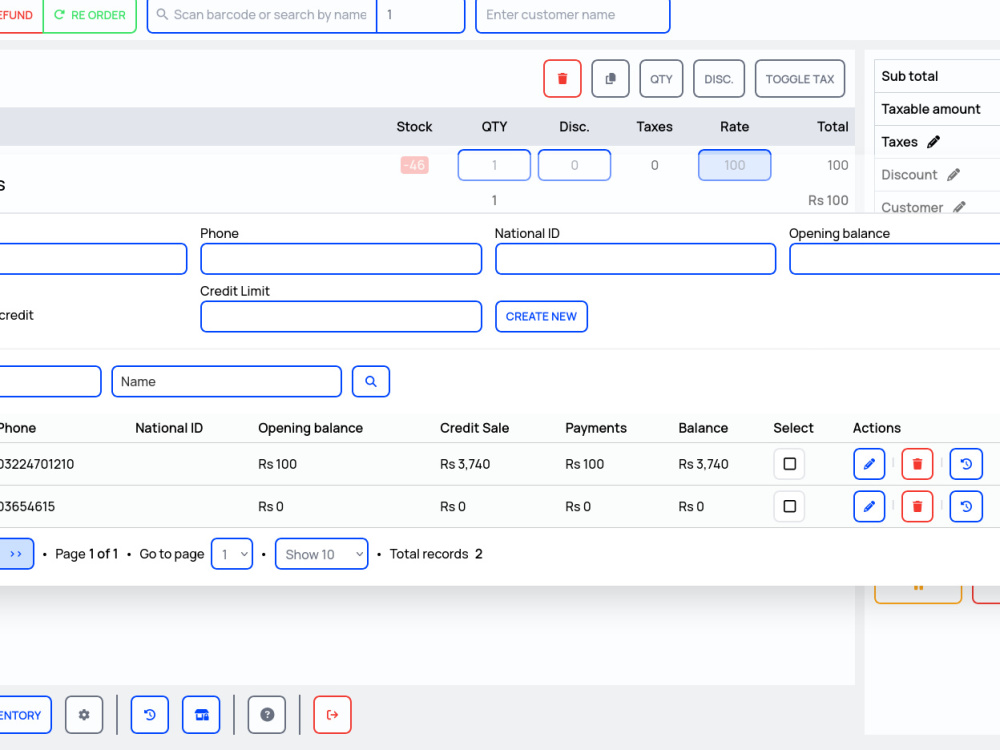
Task: Click the Rs 3,740 Credit Sale cell
Action: [x=465, y=464]
